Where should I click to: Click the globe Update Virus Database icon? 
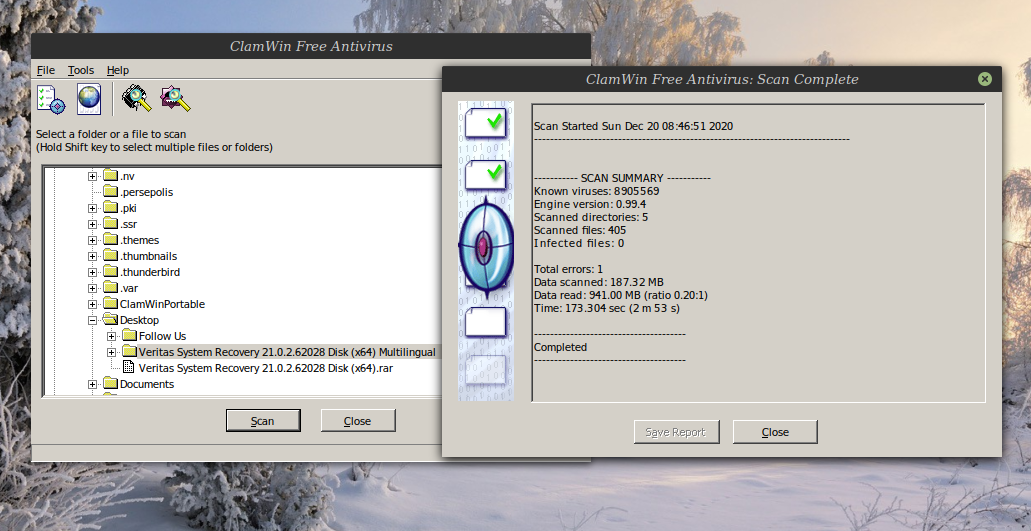click(x=89, y=99)
